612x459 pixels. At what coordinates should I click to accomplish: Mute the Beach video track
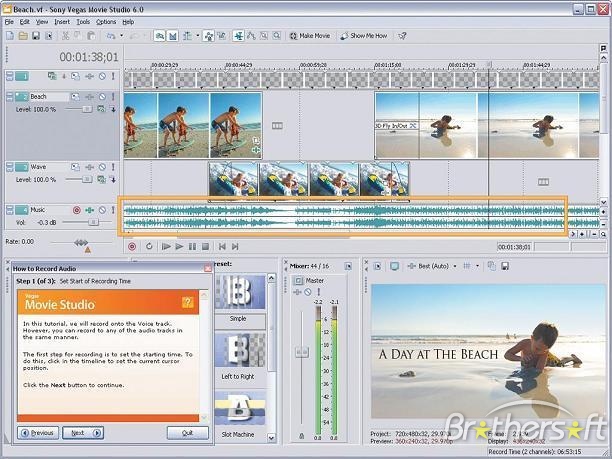[102, 97]
